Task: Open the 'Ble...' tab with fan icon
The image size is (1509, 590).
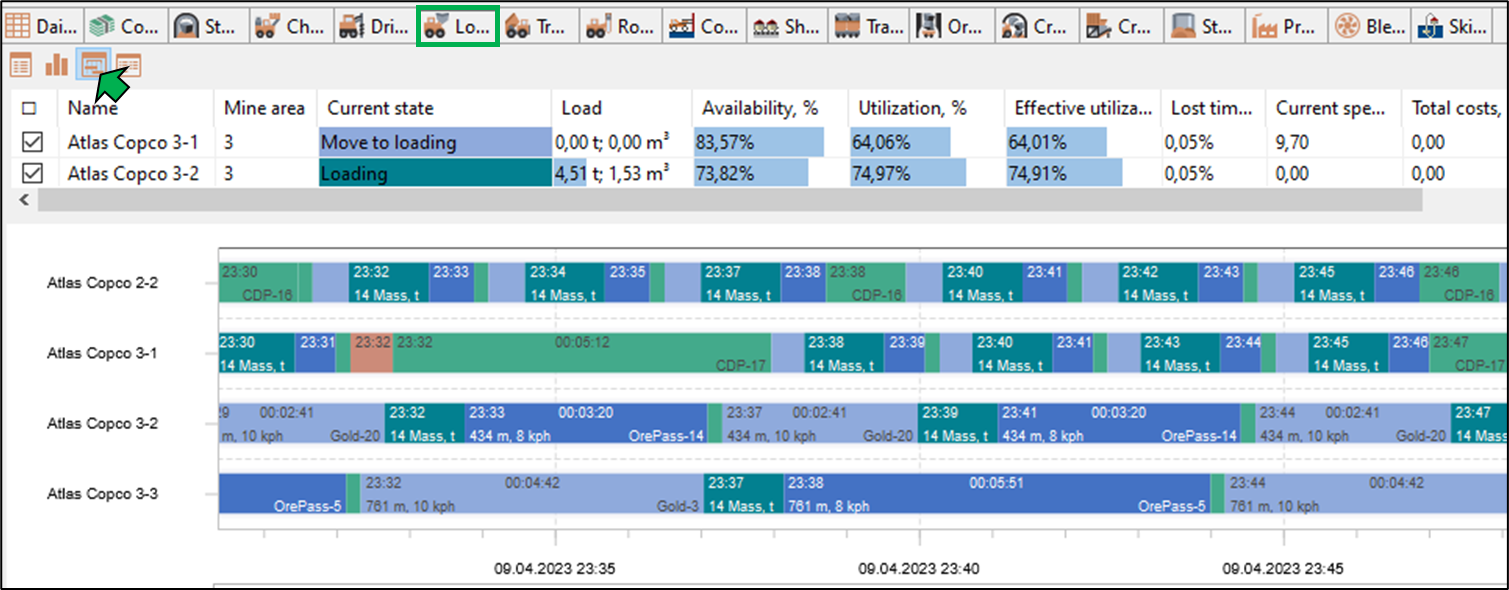Action: [1368, 27]
